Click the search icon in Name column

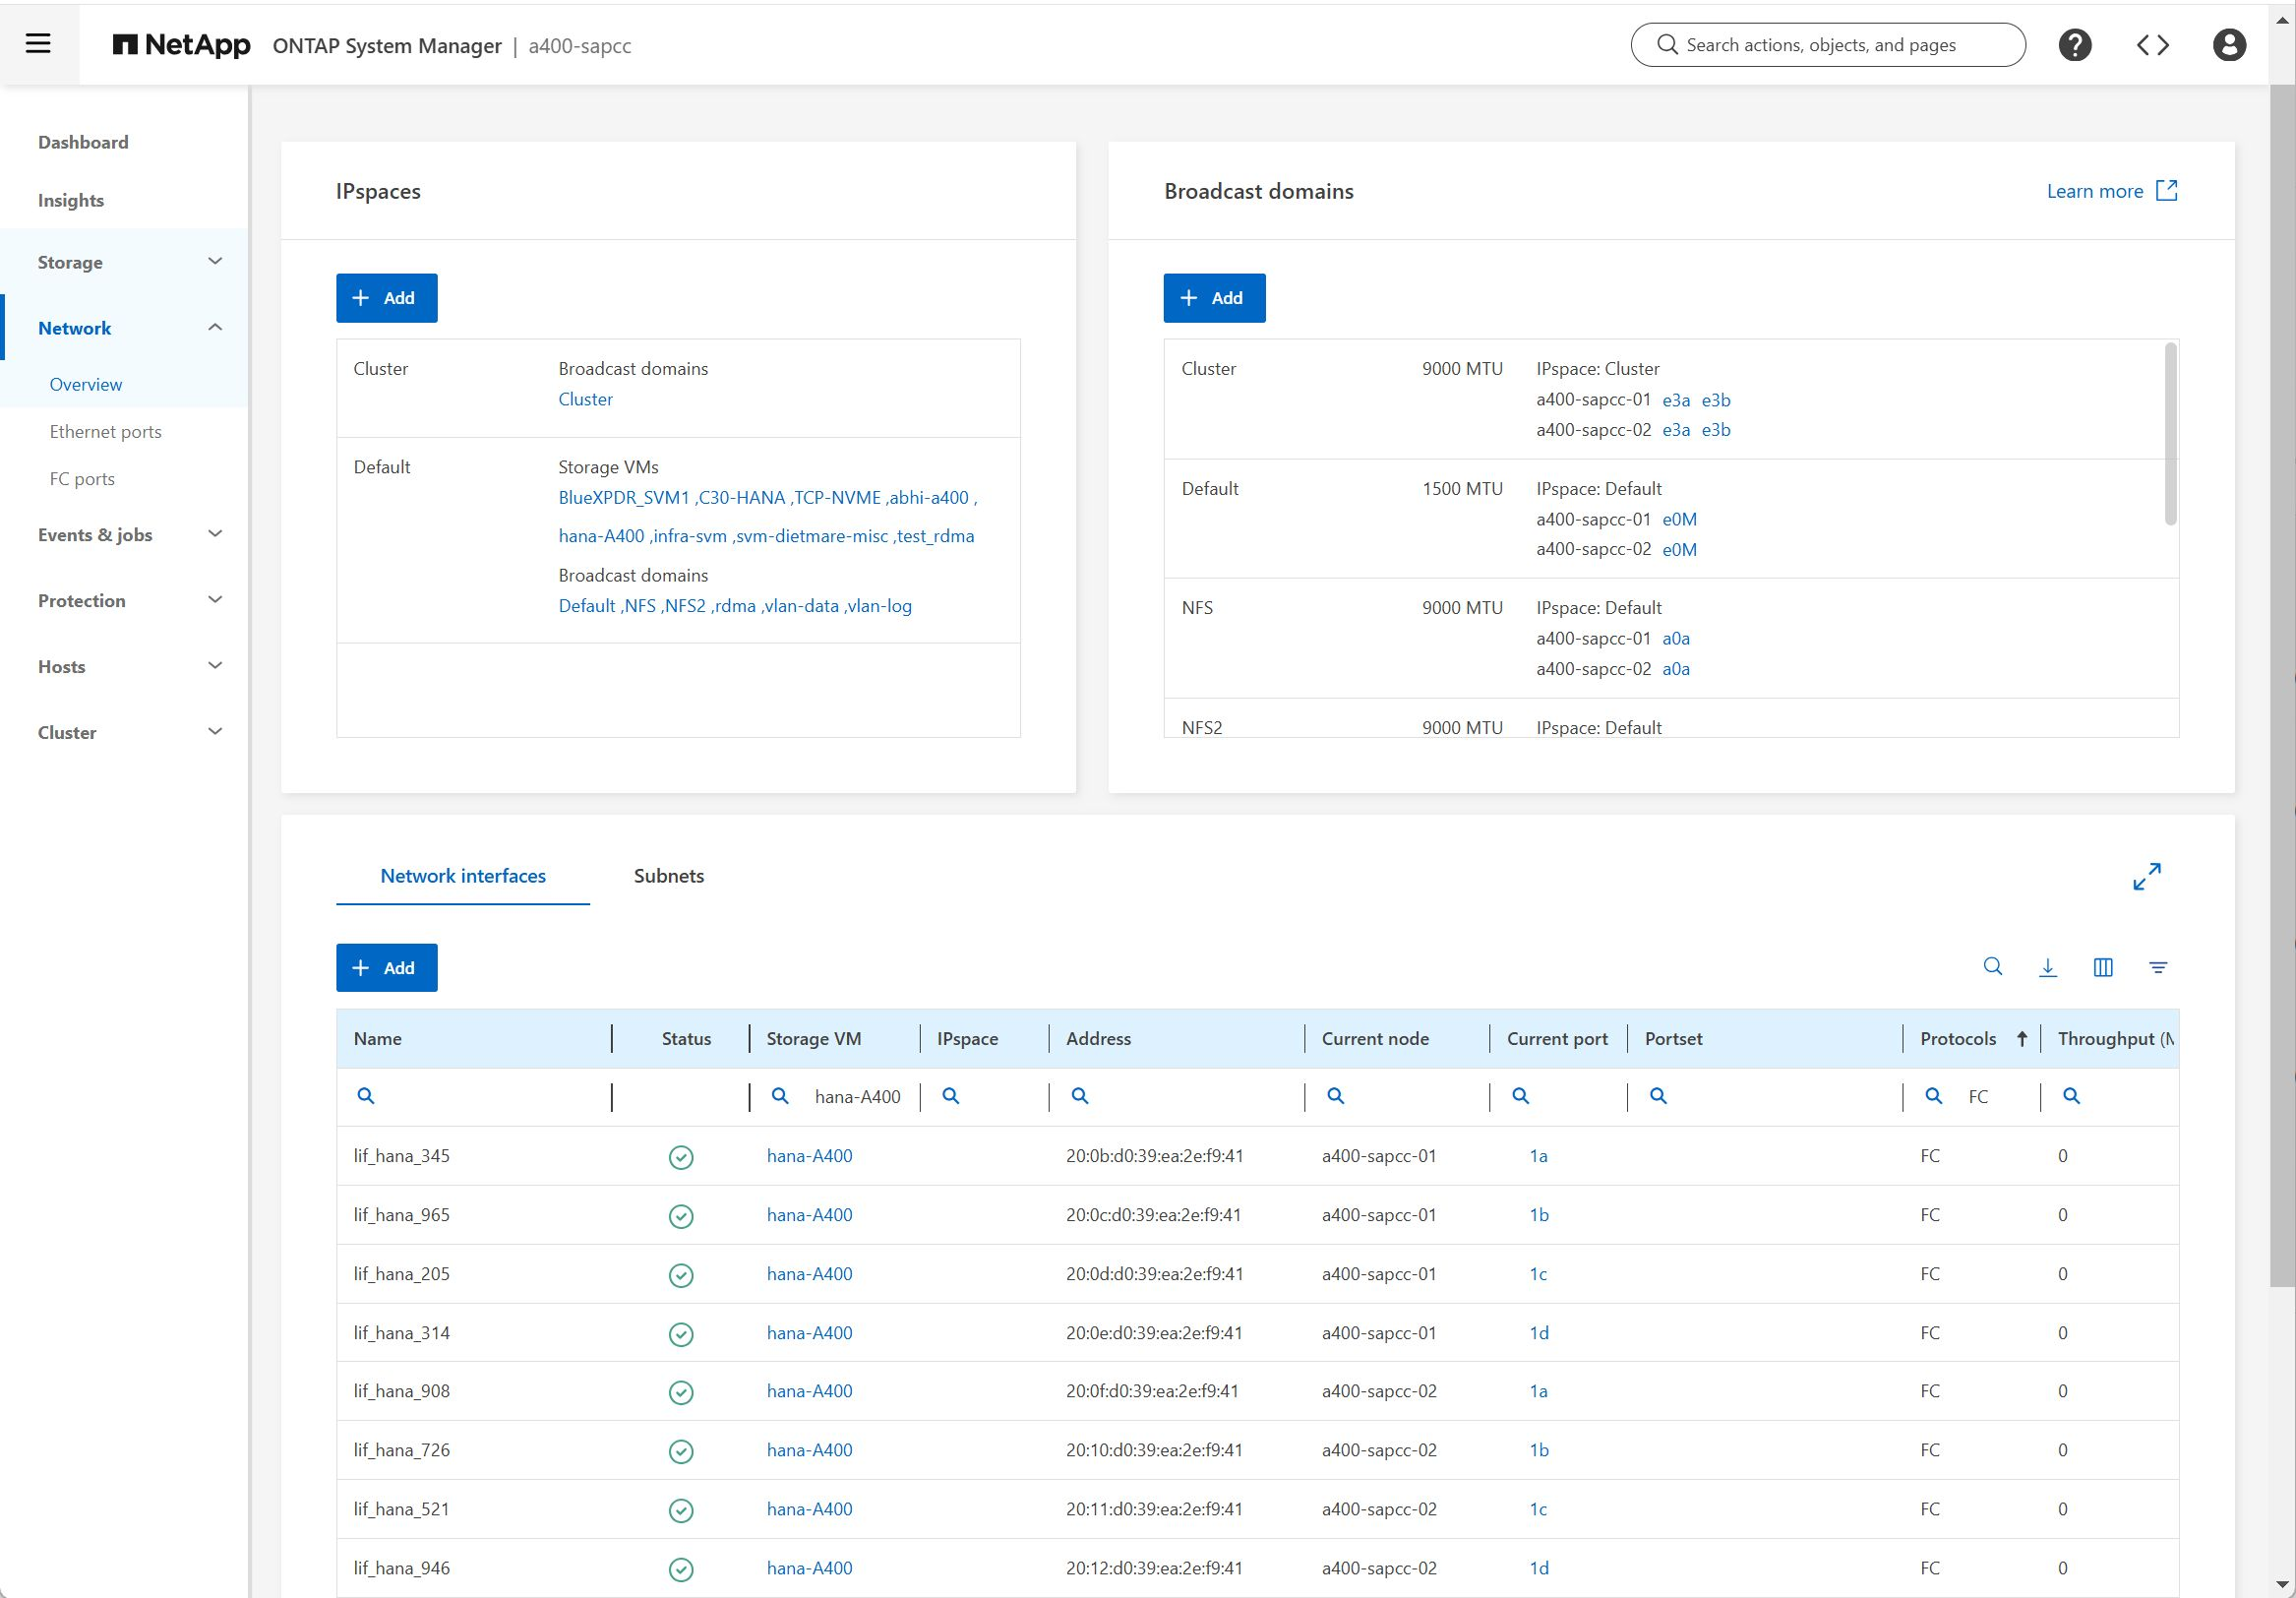[x=365, y=1095]
